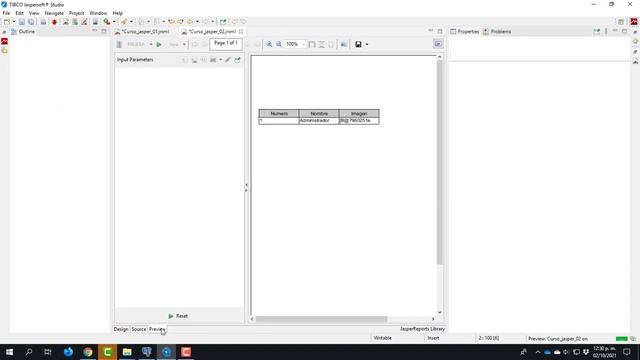Image resolution: width=640 pixels, height=360 pixels.
Task: Open the Input Parameters view menu arrow
Action: coord(220,60)
